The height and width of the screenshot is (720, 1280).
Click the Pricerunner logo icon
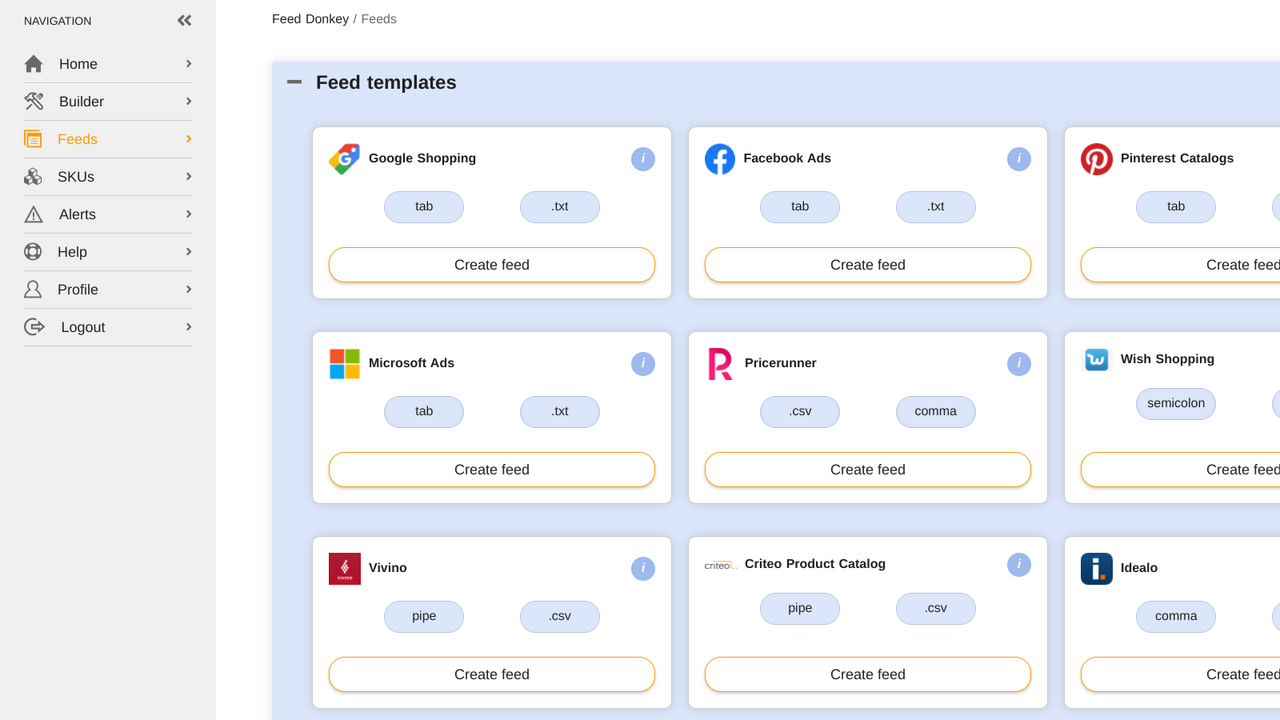(x=720, y=363)
